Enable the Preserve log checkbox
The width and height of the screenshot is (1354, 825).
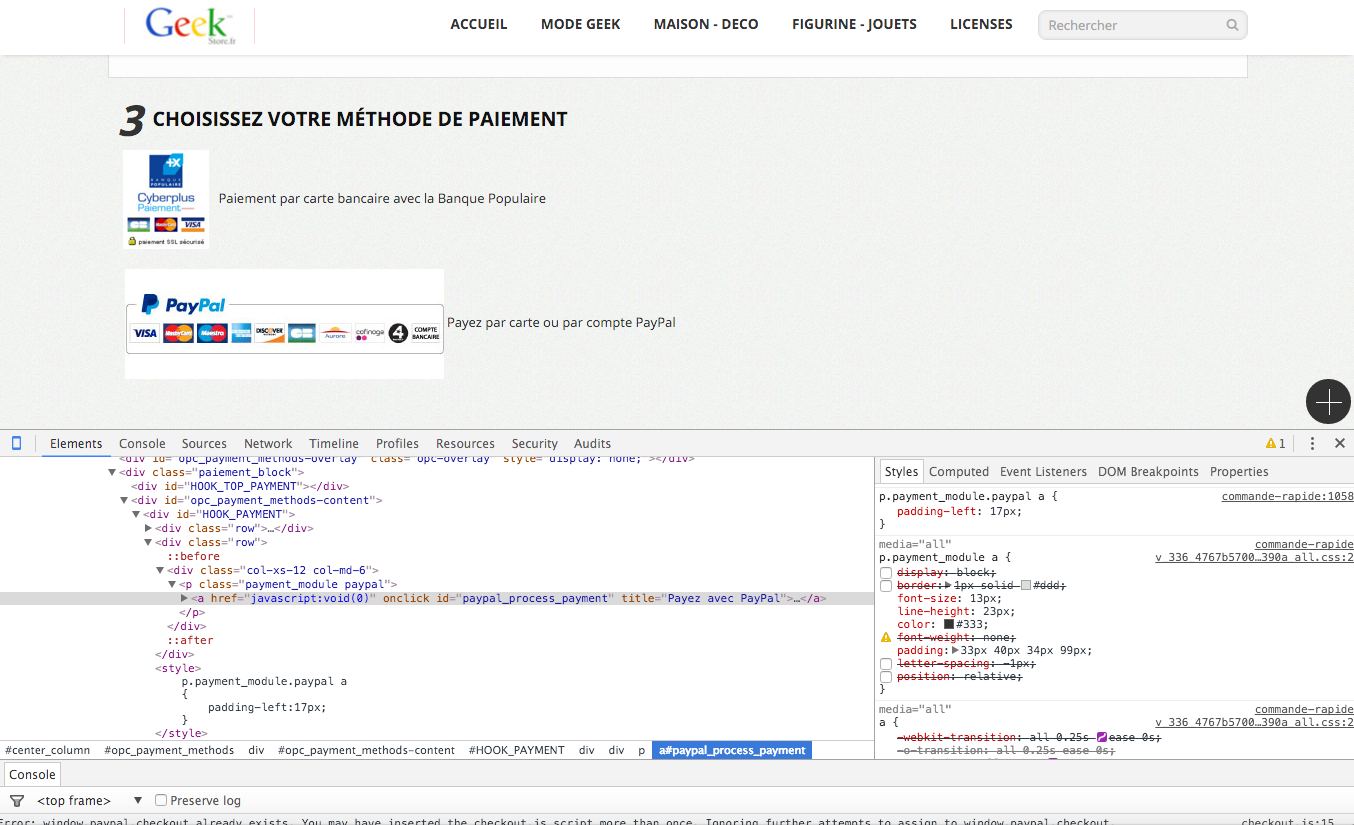click(x=161, y=800)
